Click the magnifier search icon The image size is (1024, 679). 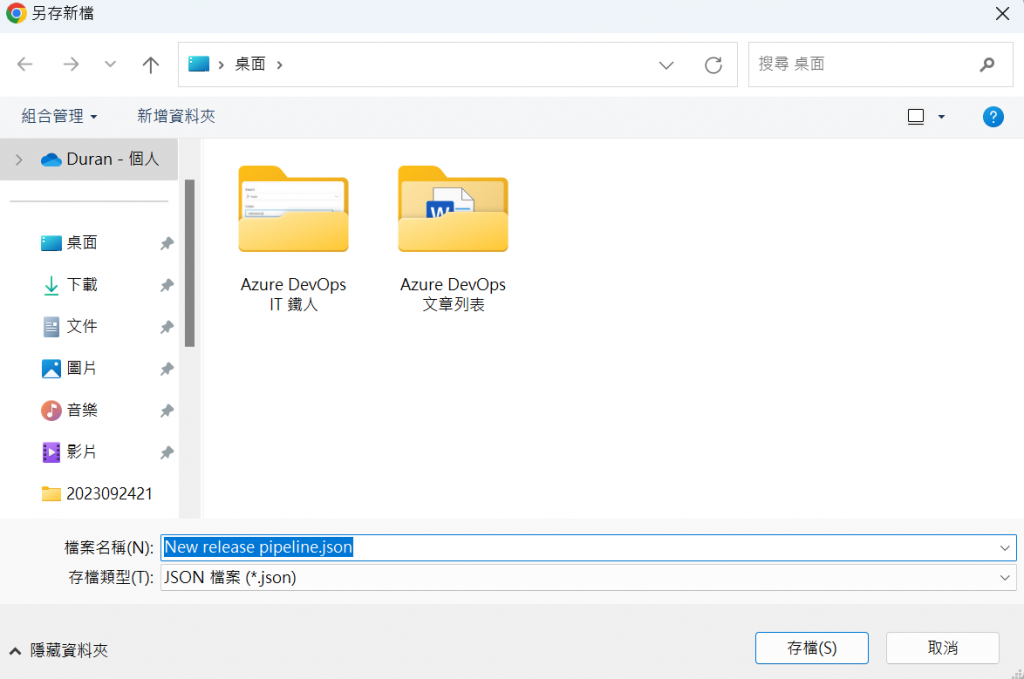(987, 64)
